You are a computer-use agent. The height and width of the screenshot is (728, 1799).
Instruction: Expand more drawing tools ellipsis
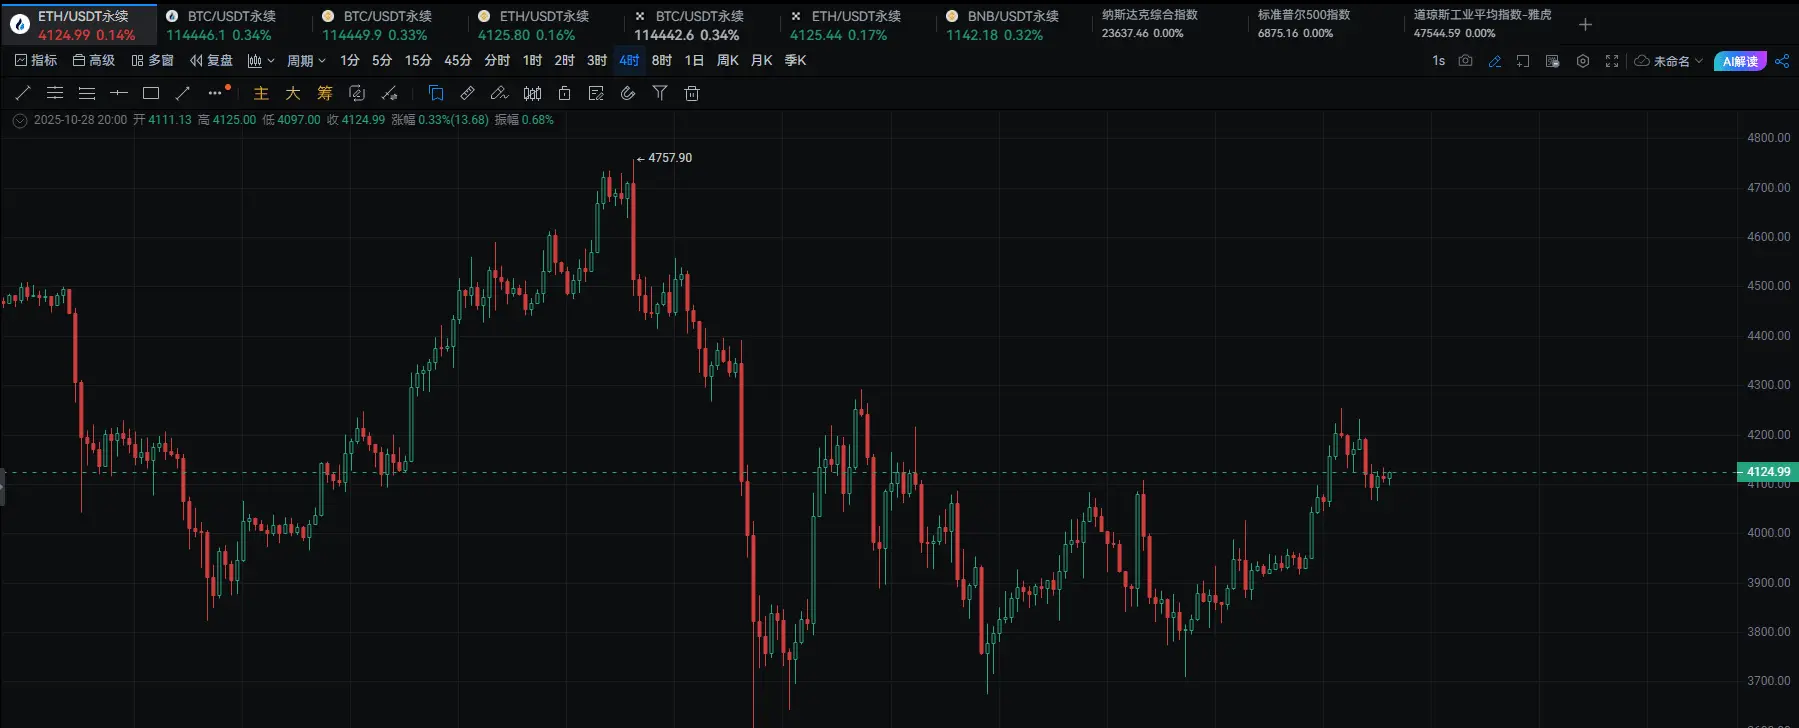pyautogui.click(x=216, y=93)
